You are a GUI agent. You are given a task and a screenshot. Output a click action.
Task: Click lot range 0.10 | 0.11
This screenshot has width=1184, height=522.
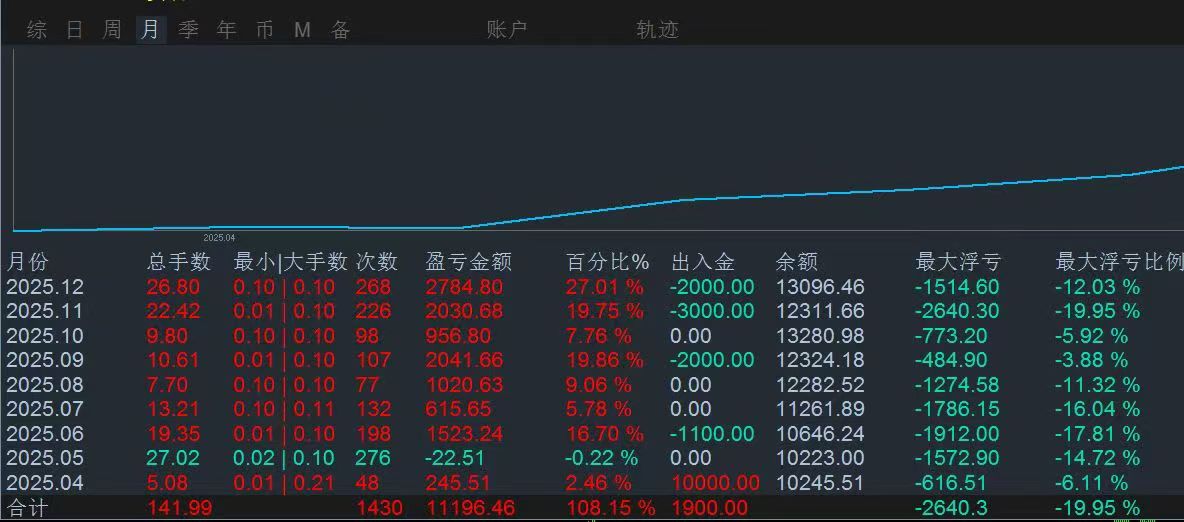[285, 409]
